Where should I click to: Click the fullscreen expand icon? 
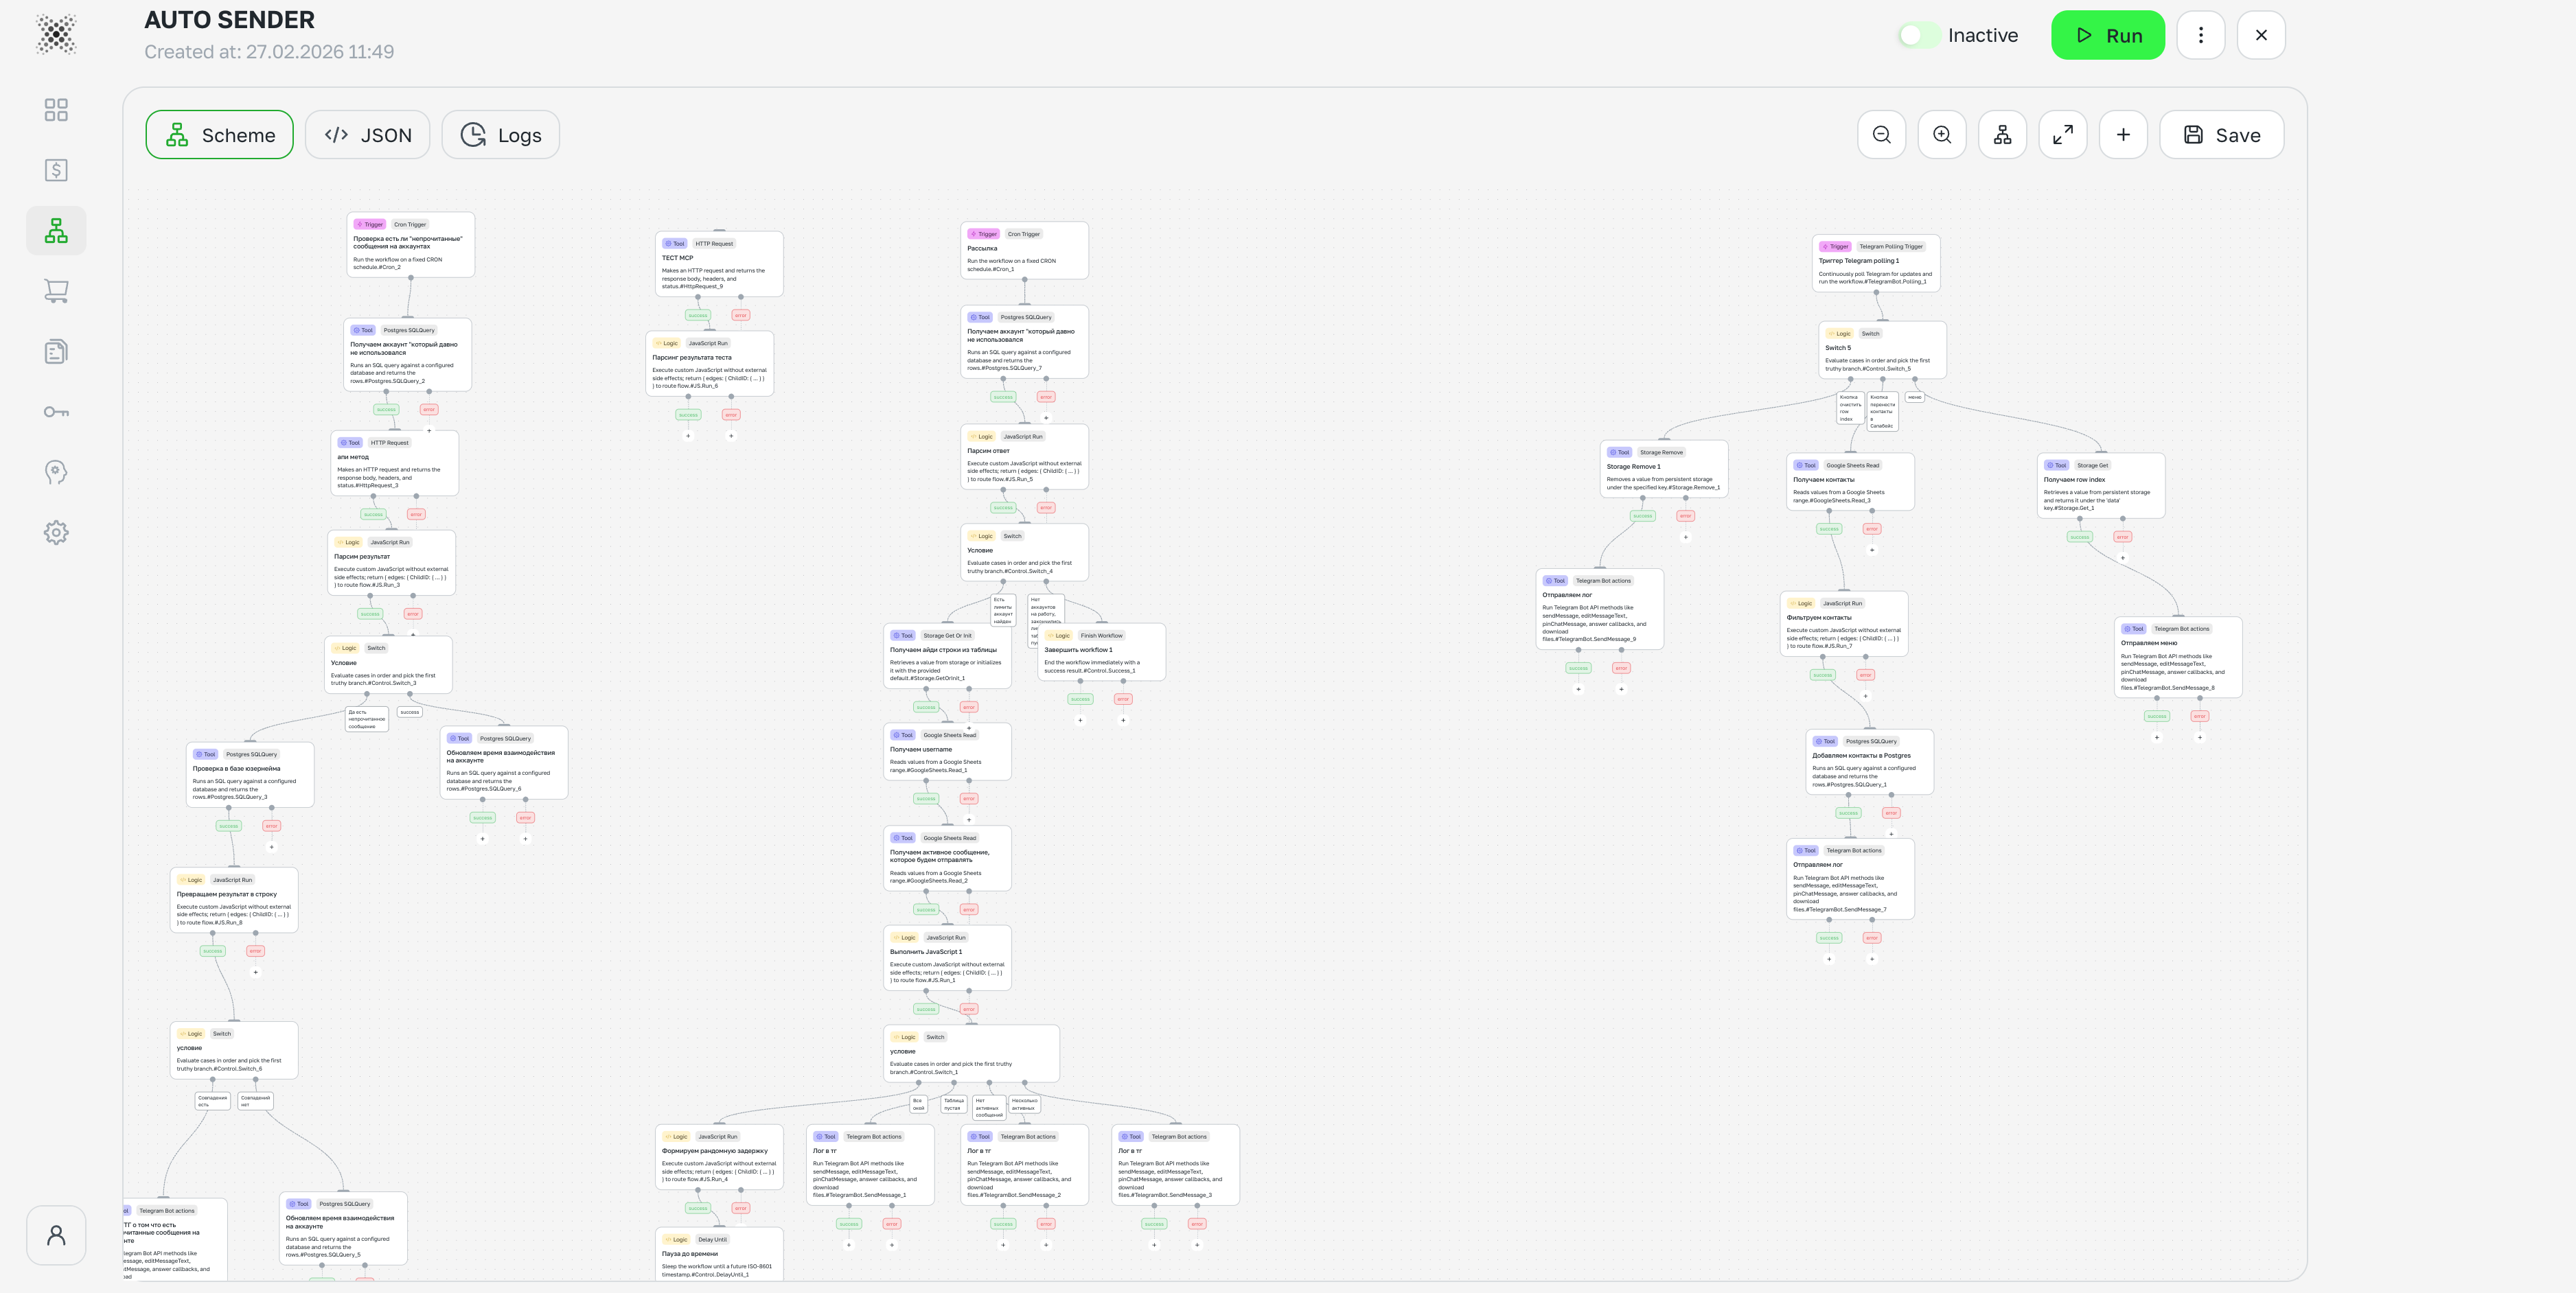click(x=2063, y=134)
